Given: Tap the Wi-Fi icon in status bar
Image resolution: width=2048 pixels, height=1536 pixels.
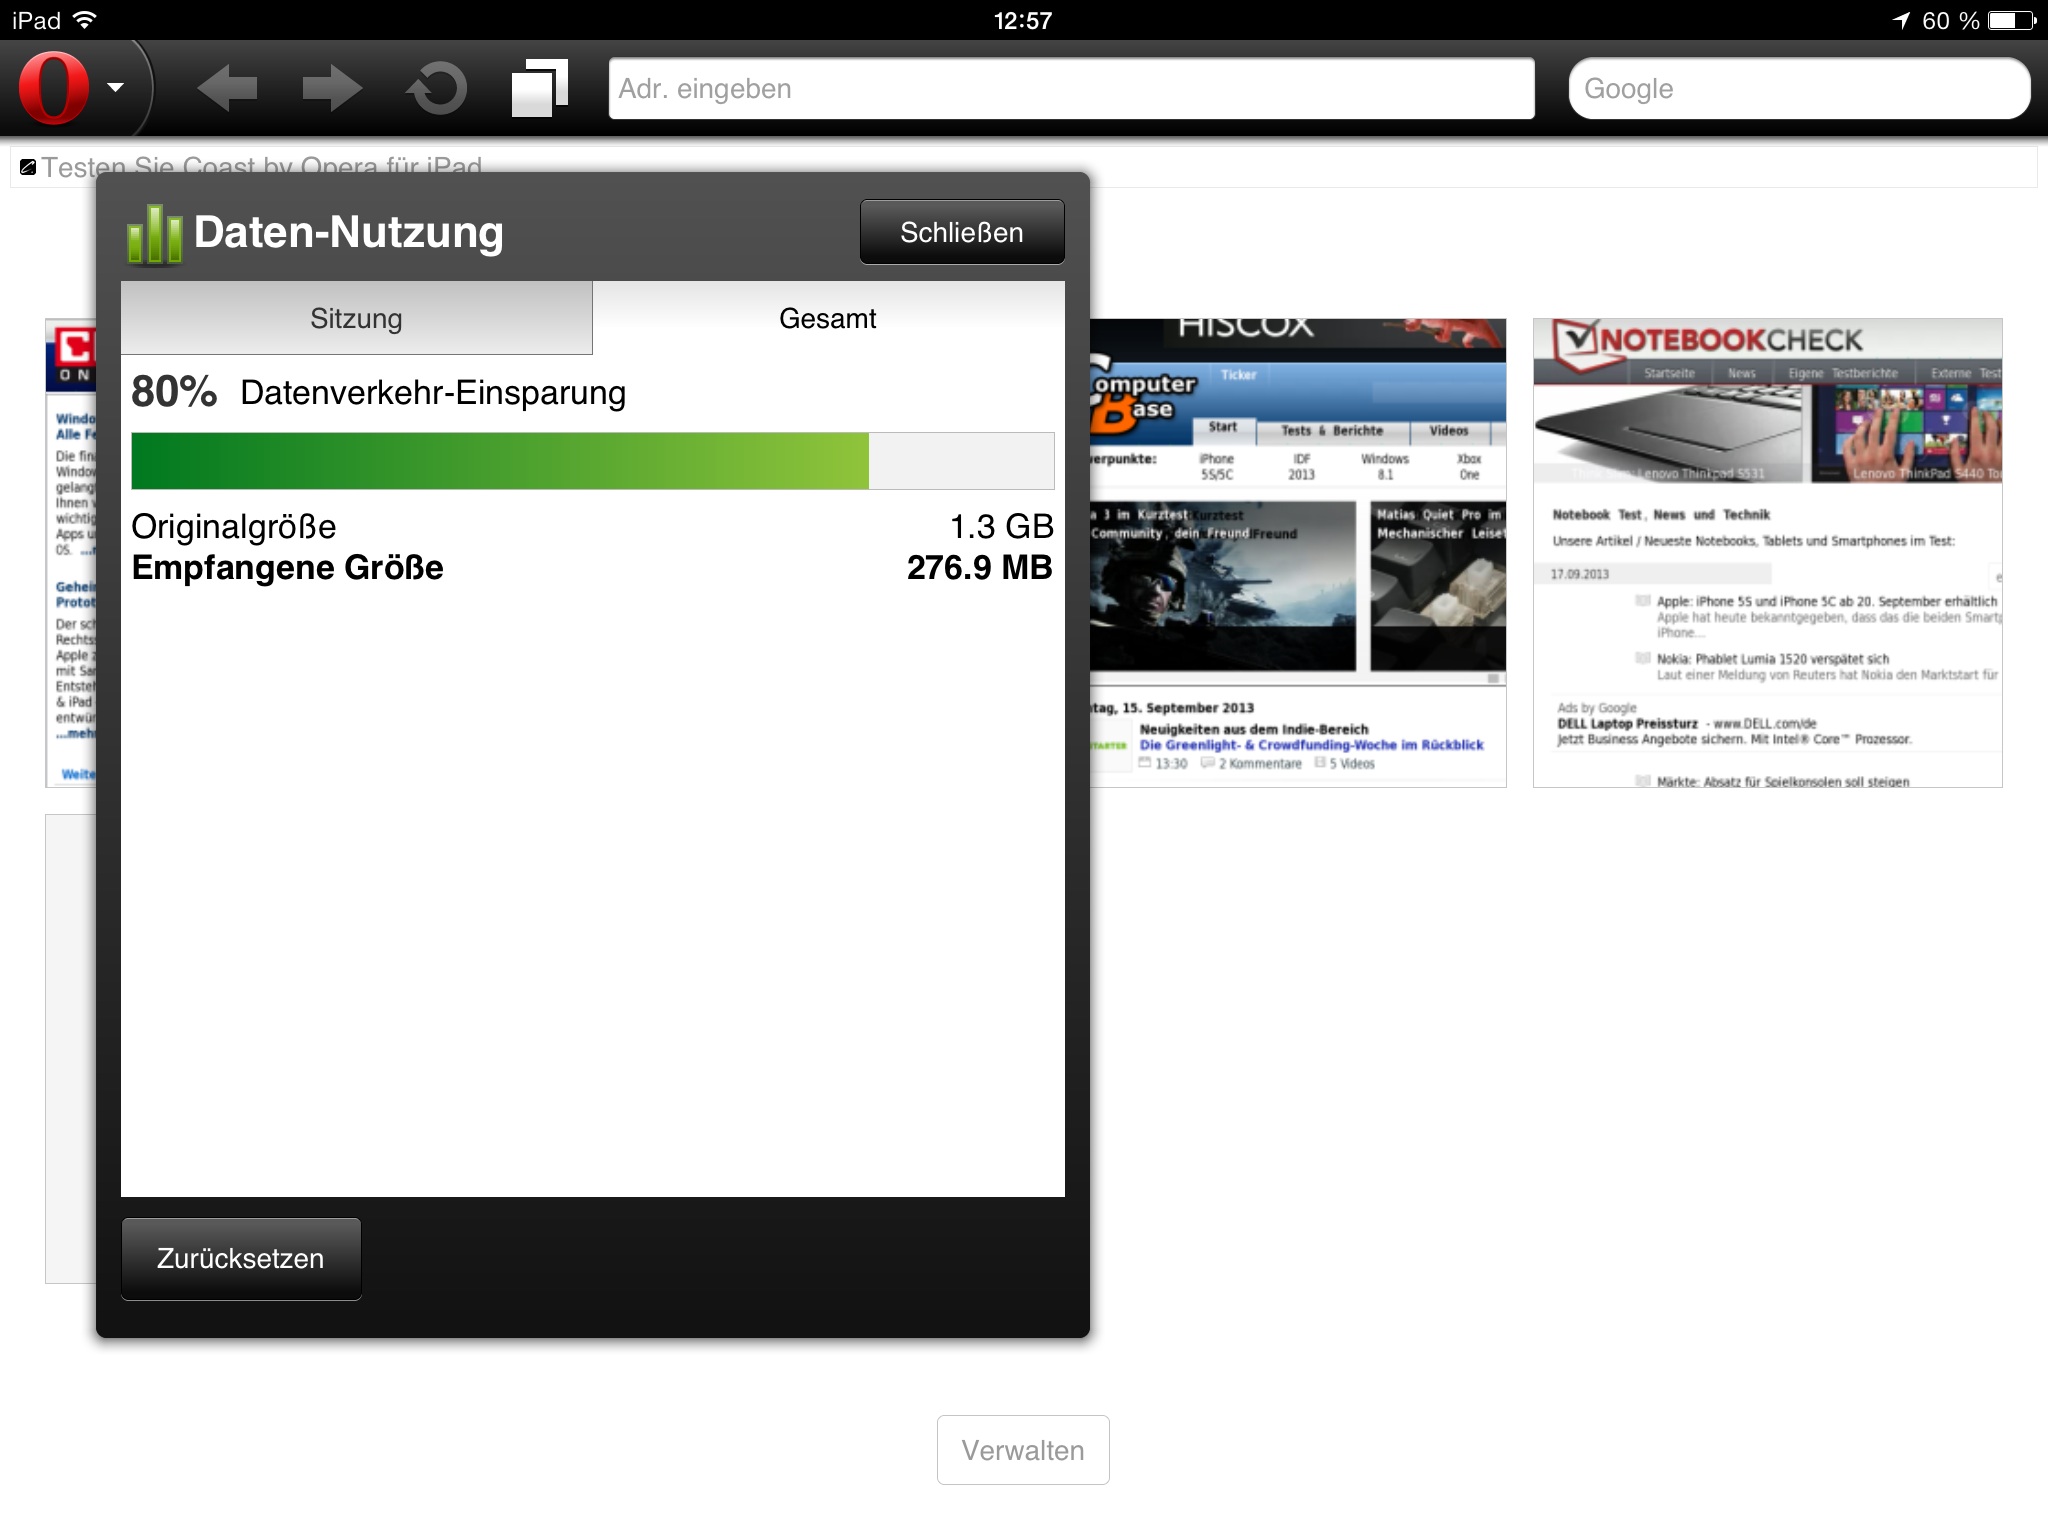Looking at the screenshot, I should (x=86, y=20).
